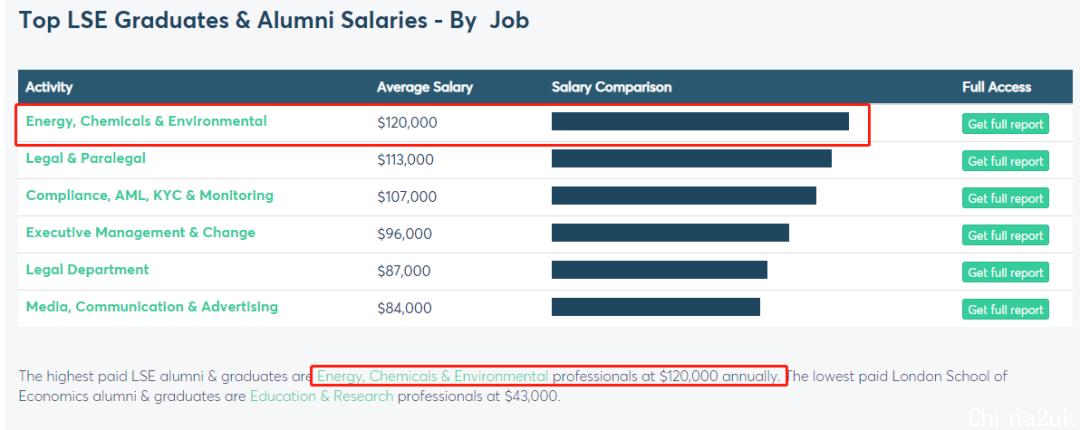
Task: Get full report for Energy, Chemicals row
Action: tap(1006, 124)
